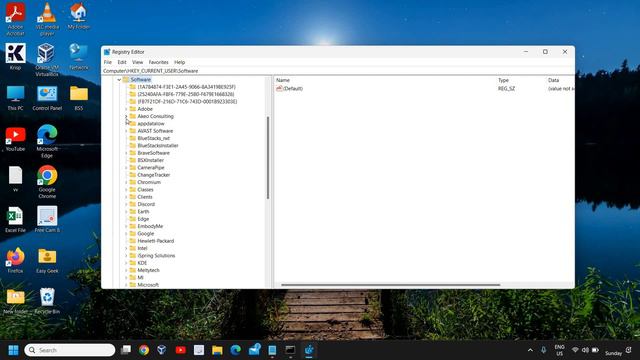
Task: Select the BlueStacksInstaller key
Action: (x=158, y=146)
